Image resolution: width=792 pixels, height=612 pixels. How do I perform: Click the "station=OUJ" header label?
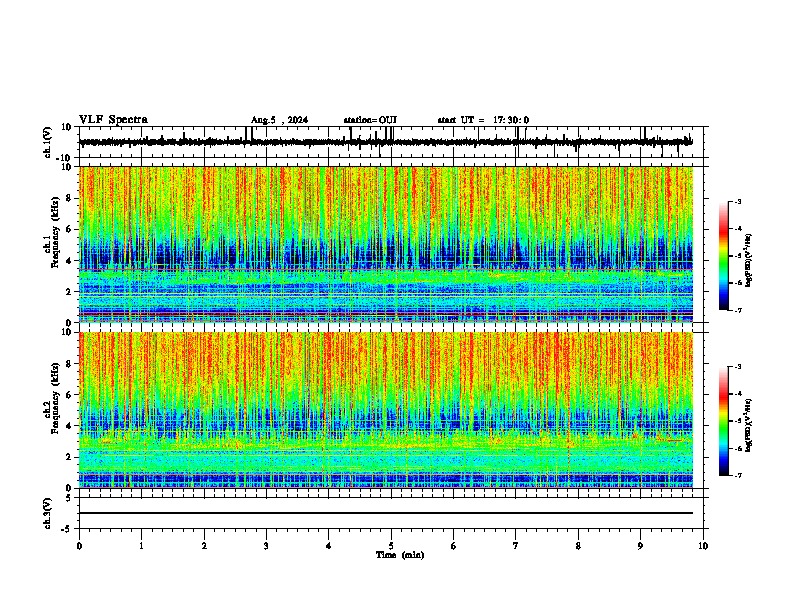click(x=370, y=120)
